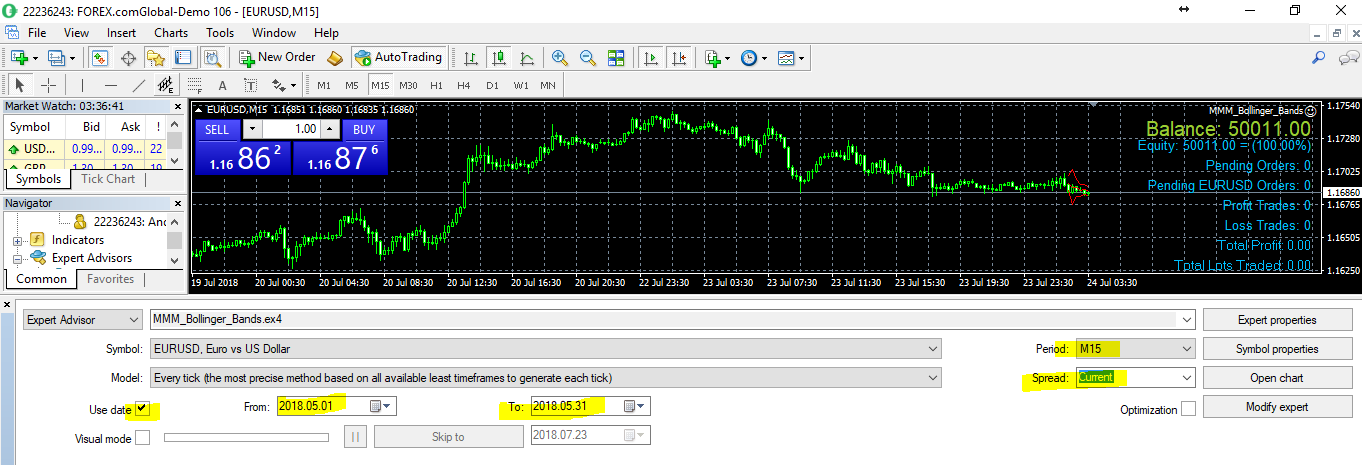Uncheck the Use date checkbox
This screenshot has width=1362, height=465.
[144, 409]
